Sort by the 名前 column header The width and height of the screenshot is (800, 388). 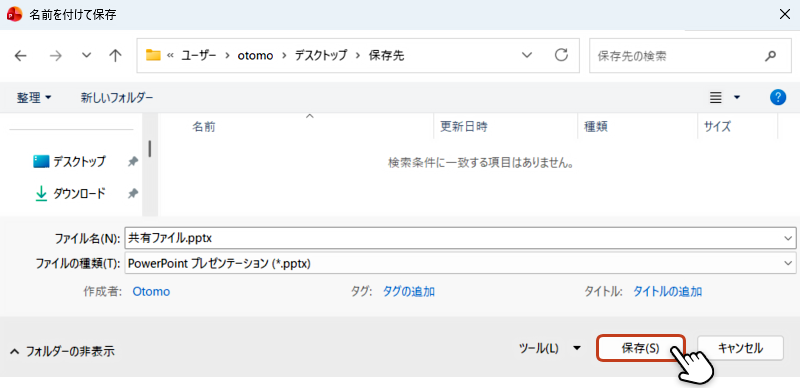point(204,127)
